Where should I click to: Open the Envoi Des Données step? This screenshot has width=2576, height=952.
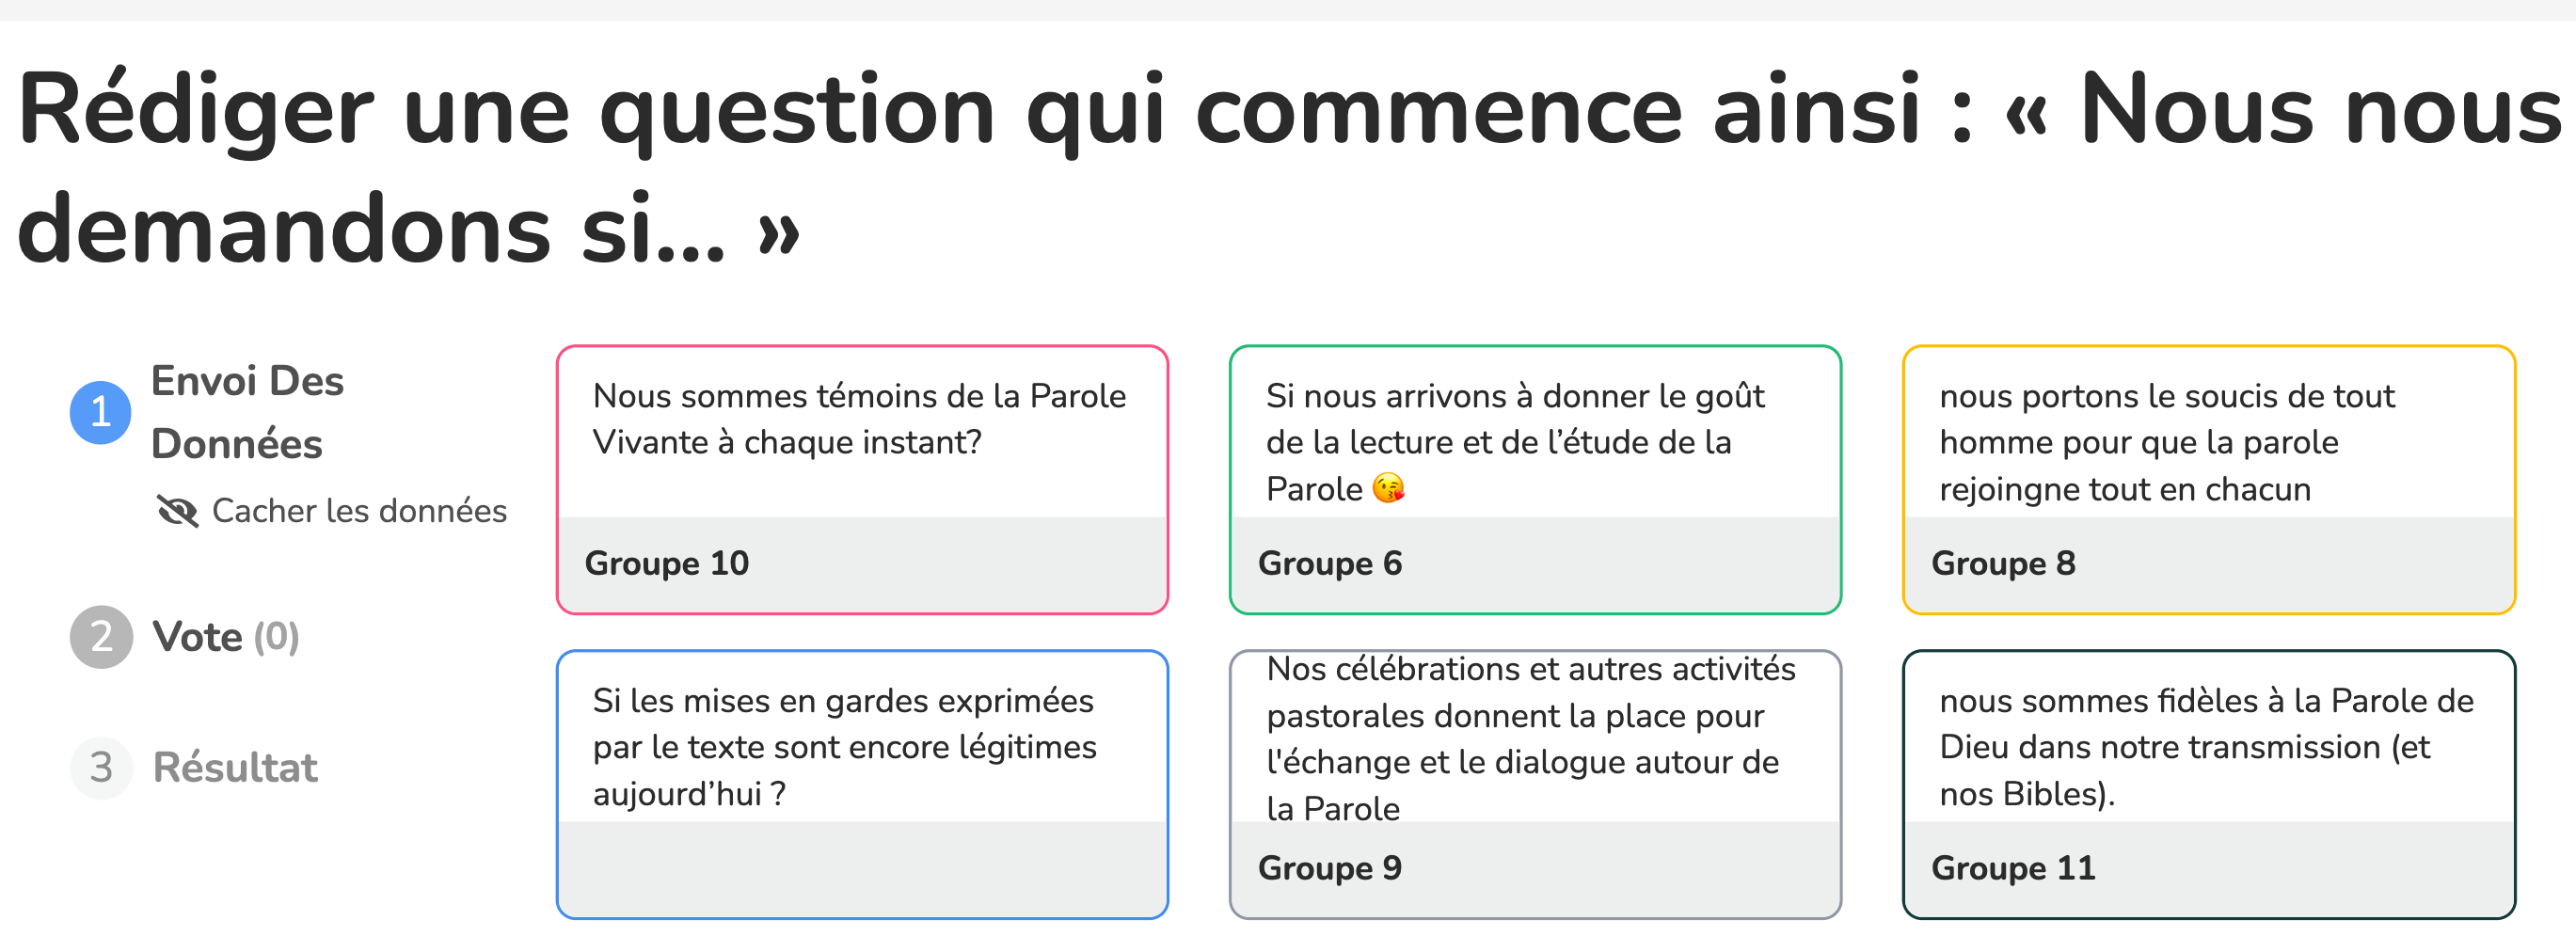click(x=247, y=412)
